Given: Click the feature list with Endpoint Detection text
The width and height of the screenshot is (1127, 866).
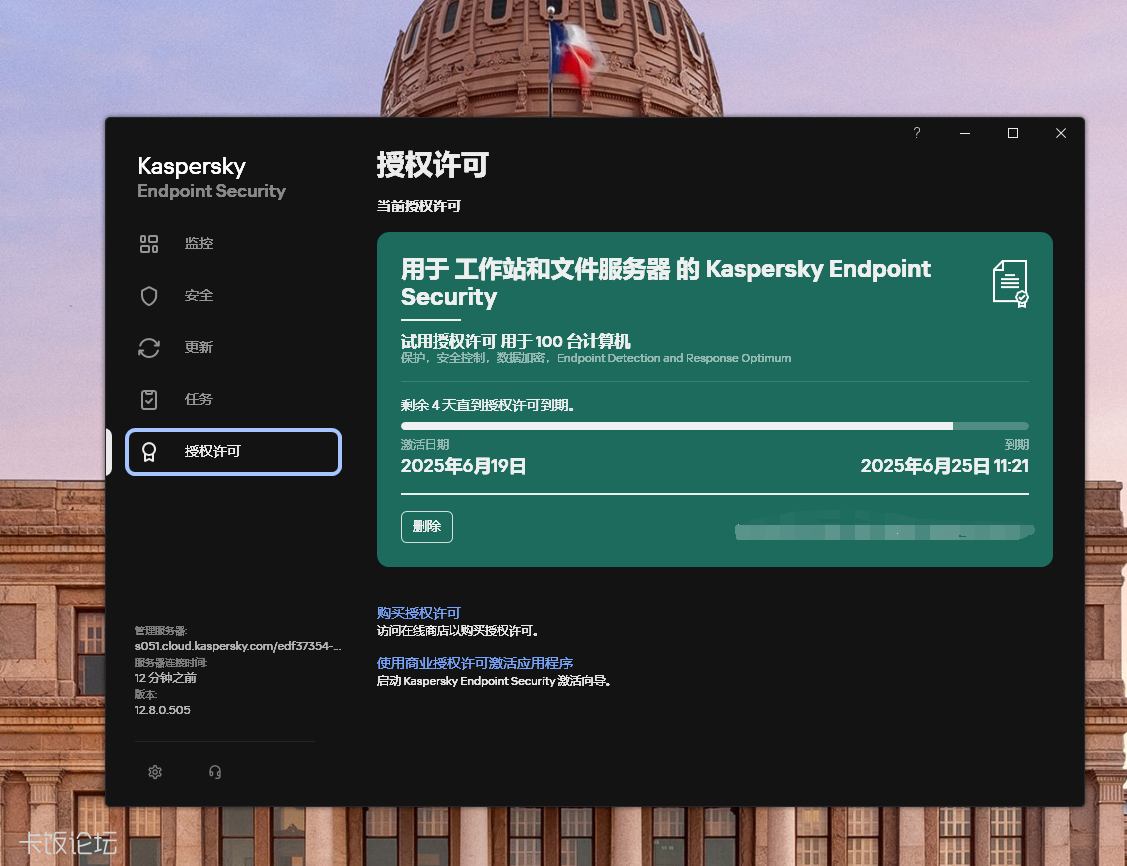Looking at the screenshot, I should 596,358.
